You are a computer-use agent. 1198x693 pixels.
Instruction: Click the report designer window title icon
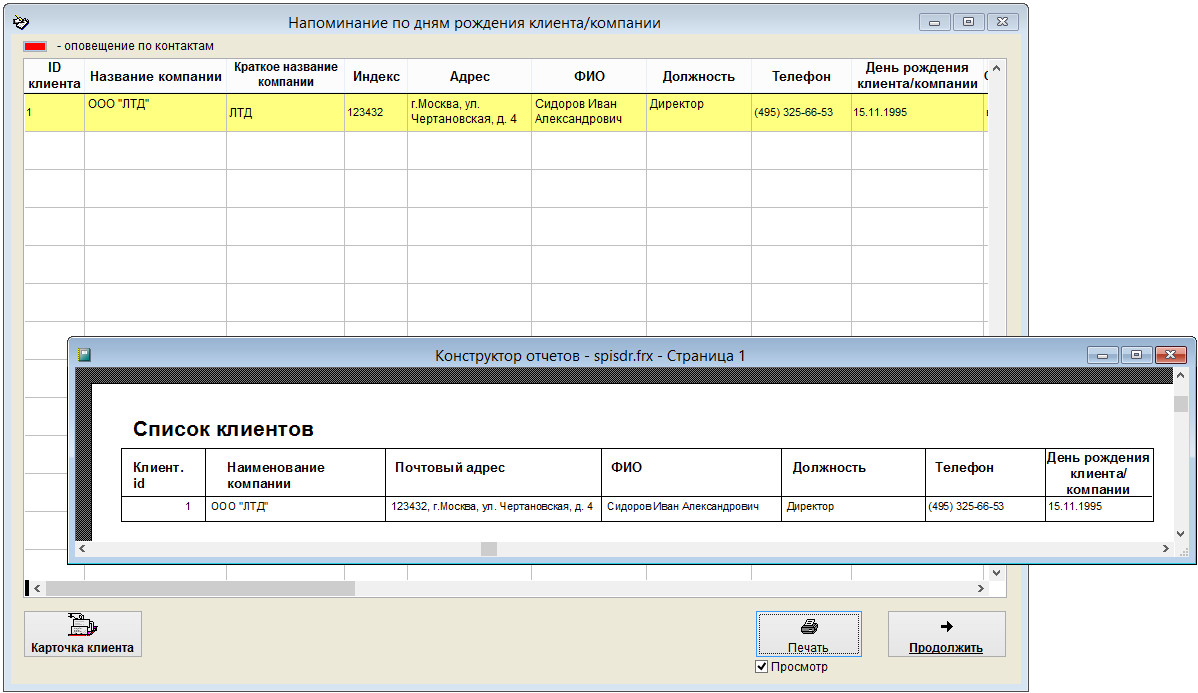coord(85,355)
